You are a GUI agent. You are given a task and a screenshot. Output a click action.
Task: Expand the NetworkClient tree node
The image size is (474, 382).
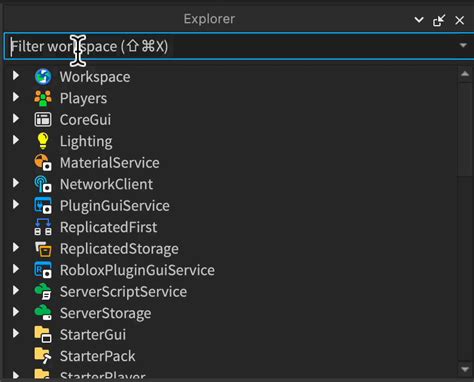click(16, 183)
